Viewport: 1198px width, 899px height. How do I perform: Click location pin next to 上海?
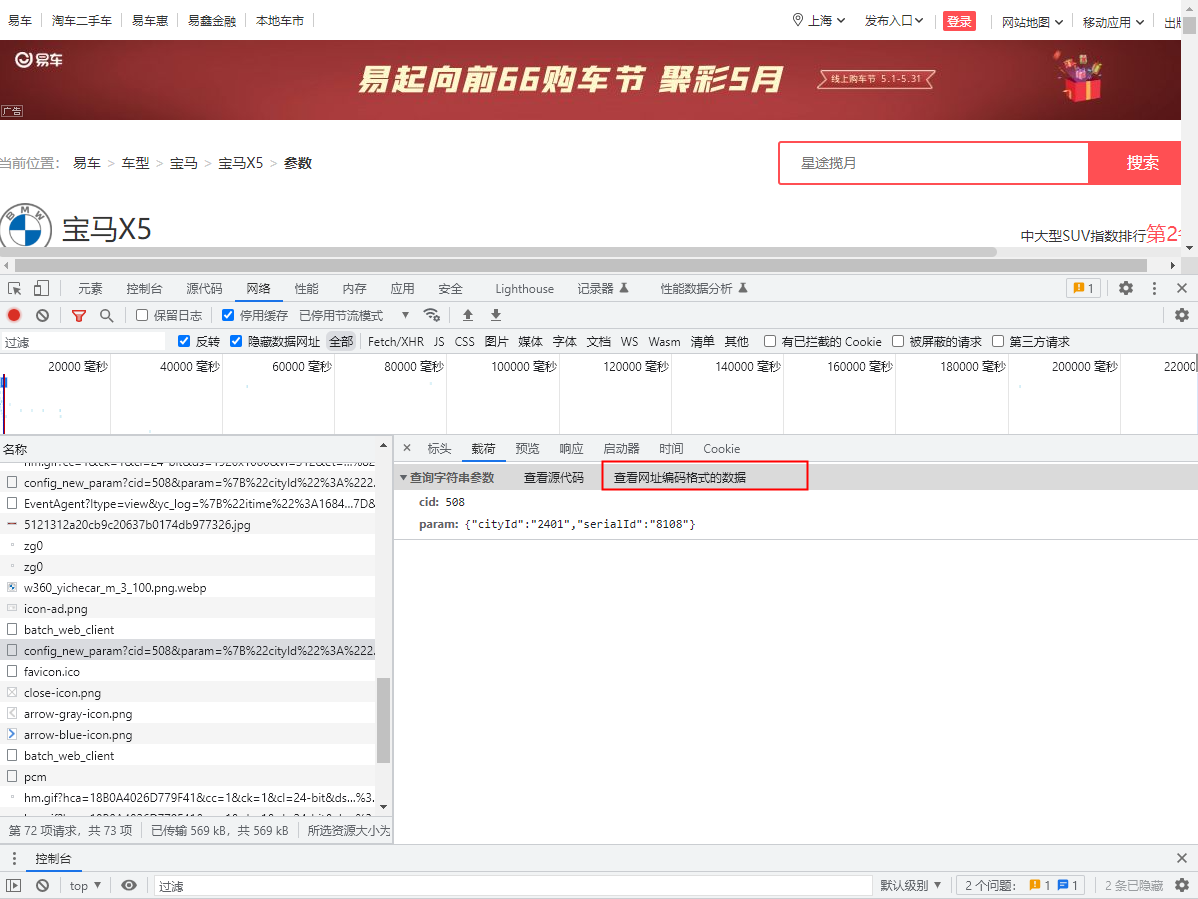click(798, 20)
